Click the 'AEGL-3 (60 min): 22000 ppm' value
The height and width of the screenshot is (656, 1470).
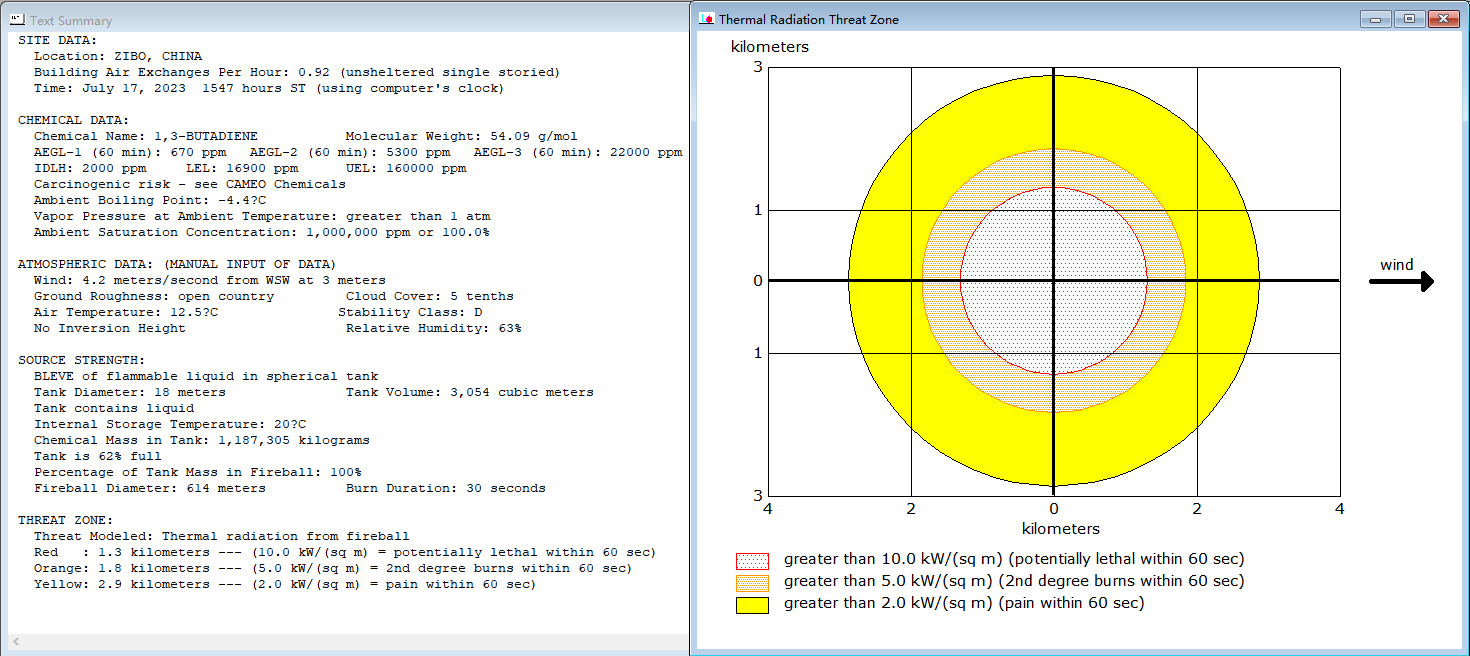[578, 152]
